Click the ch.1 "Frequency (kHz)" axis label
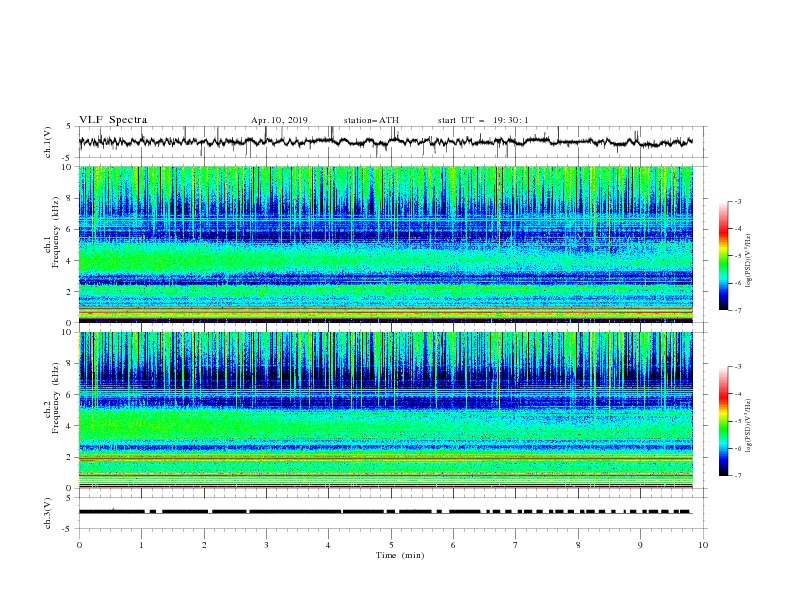 [55, 233]
